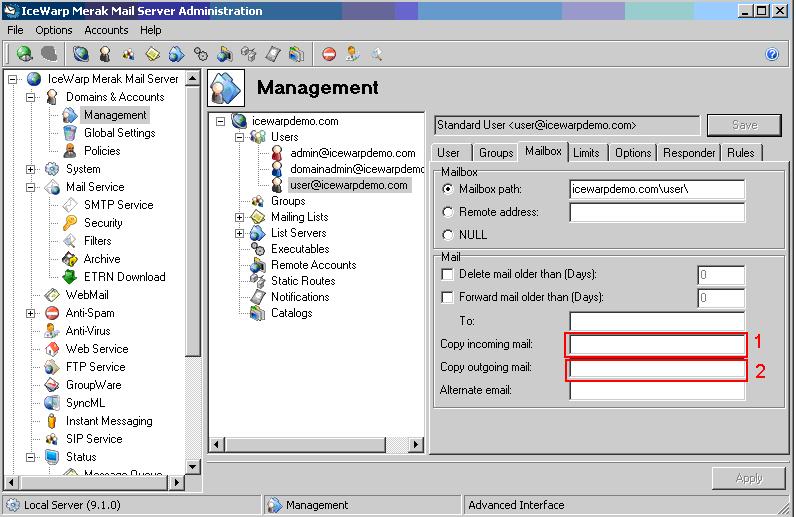Image resolution: width=796 pixels, height=517 pixels.
Task: Expand the Anti-Spam node
Action: 30,313
